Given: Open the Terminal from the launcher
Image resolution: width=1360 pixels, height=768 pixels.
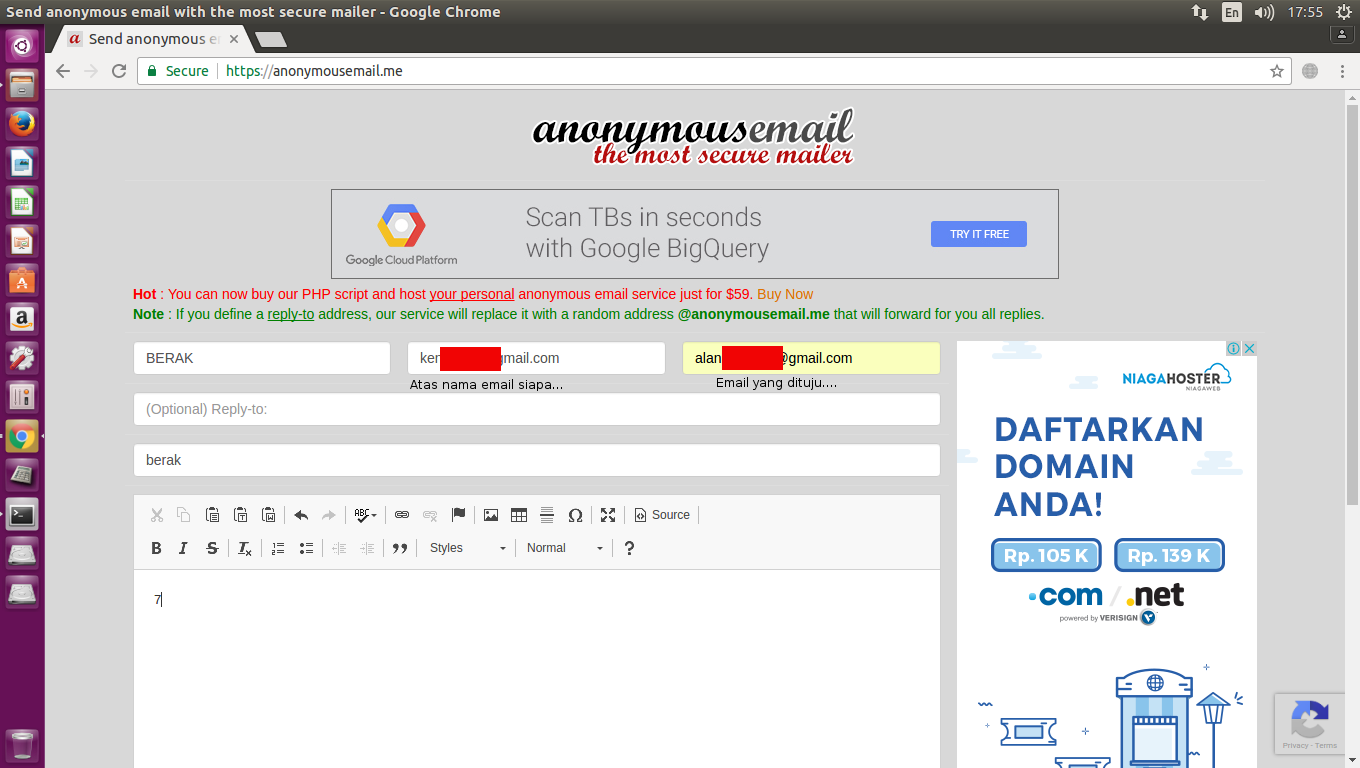Looking at the screenshot, I should click(22, 514).
